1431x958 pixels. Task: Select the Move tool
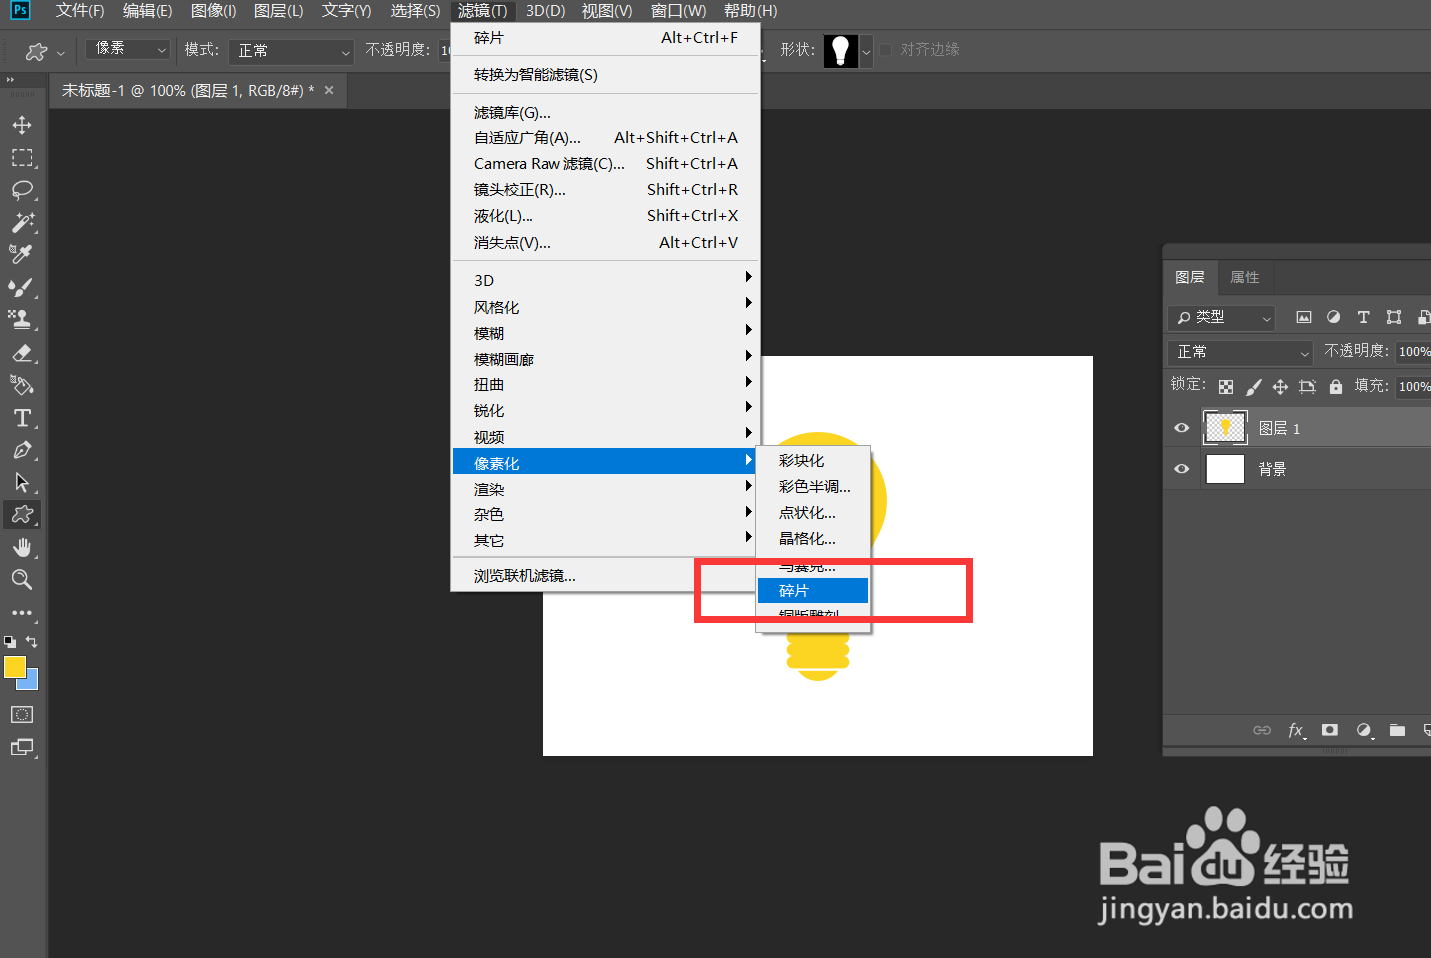tap(22, 124)
